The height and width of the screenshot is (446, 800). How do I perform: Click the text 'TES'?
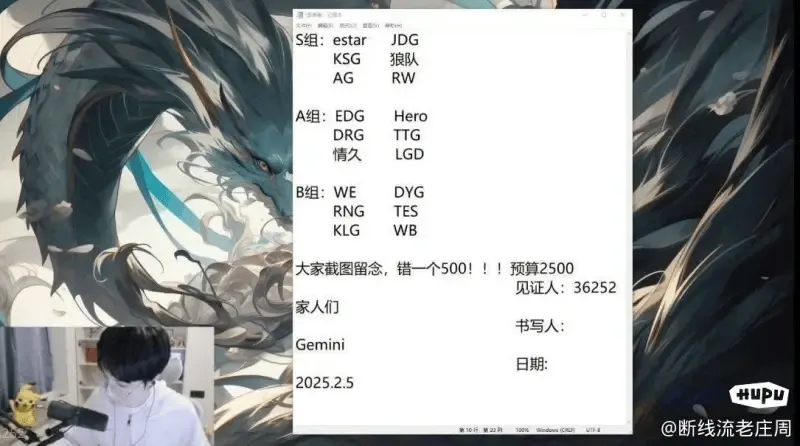click(x=406, y=211)
